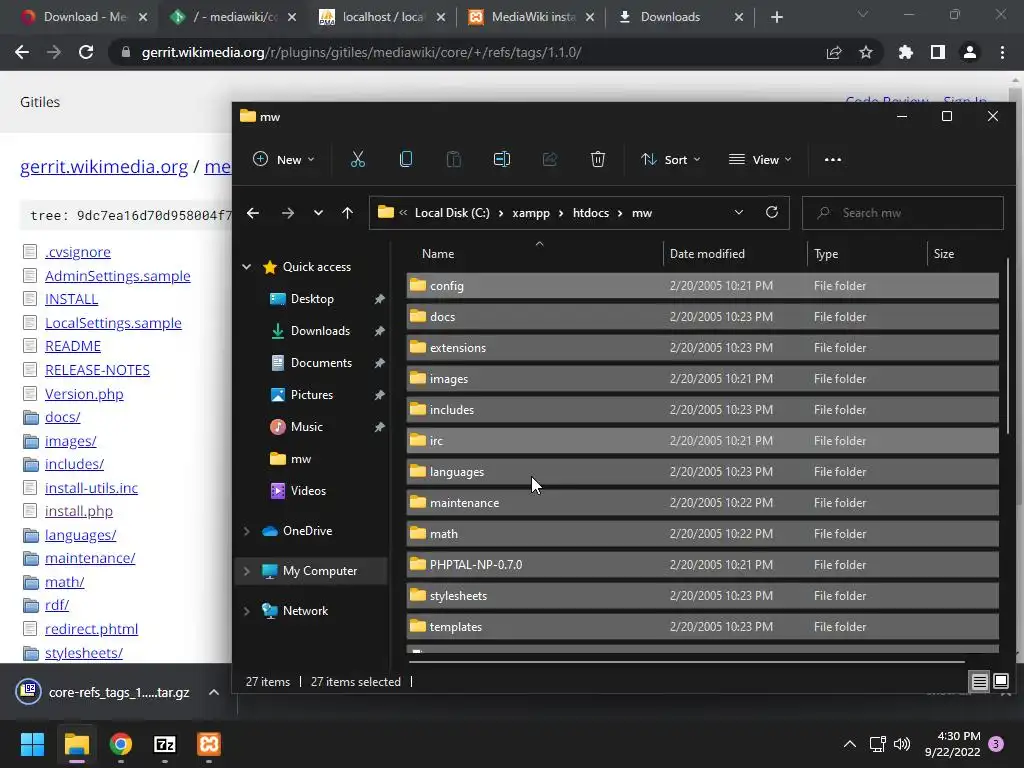Image resolution: width=1024 pixels, height=768 pixels.
Task: Open the maintenance/ folder link on Gitiles
Action: (90, 558)
